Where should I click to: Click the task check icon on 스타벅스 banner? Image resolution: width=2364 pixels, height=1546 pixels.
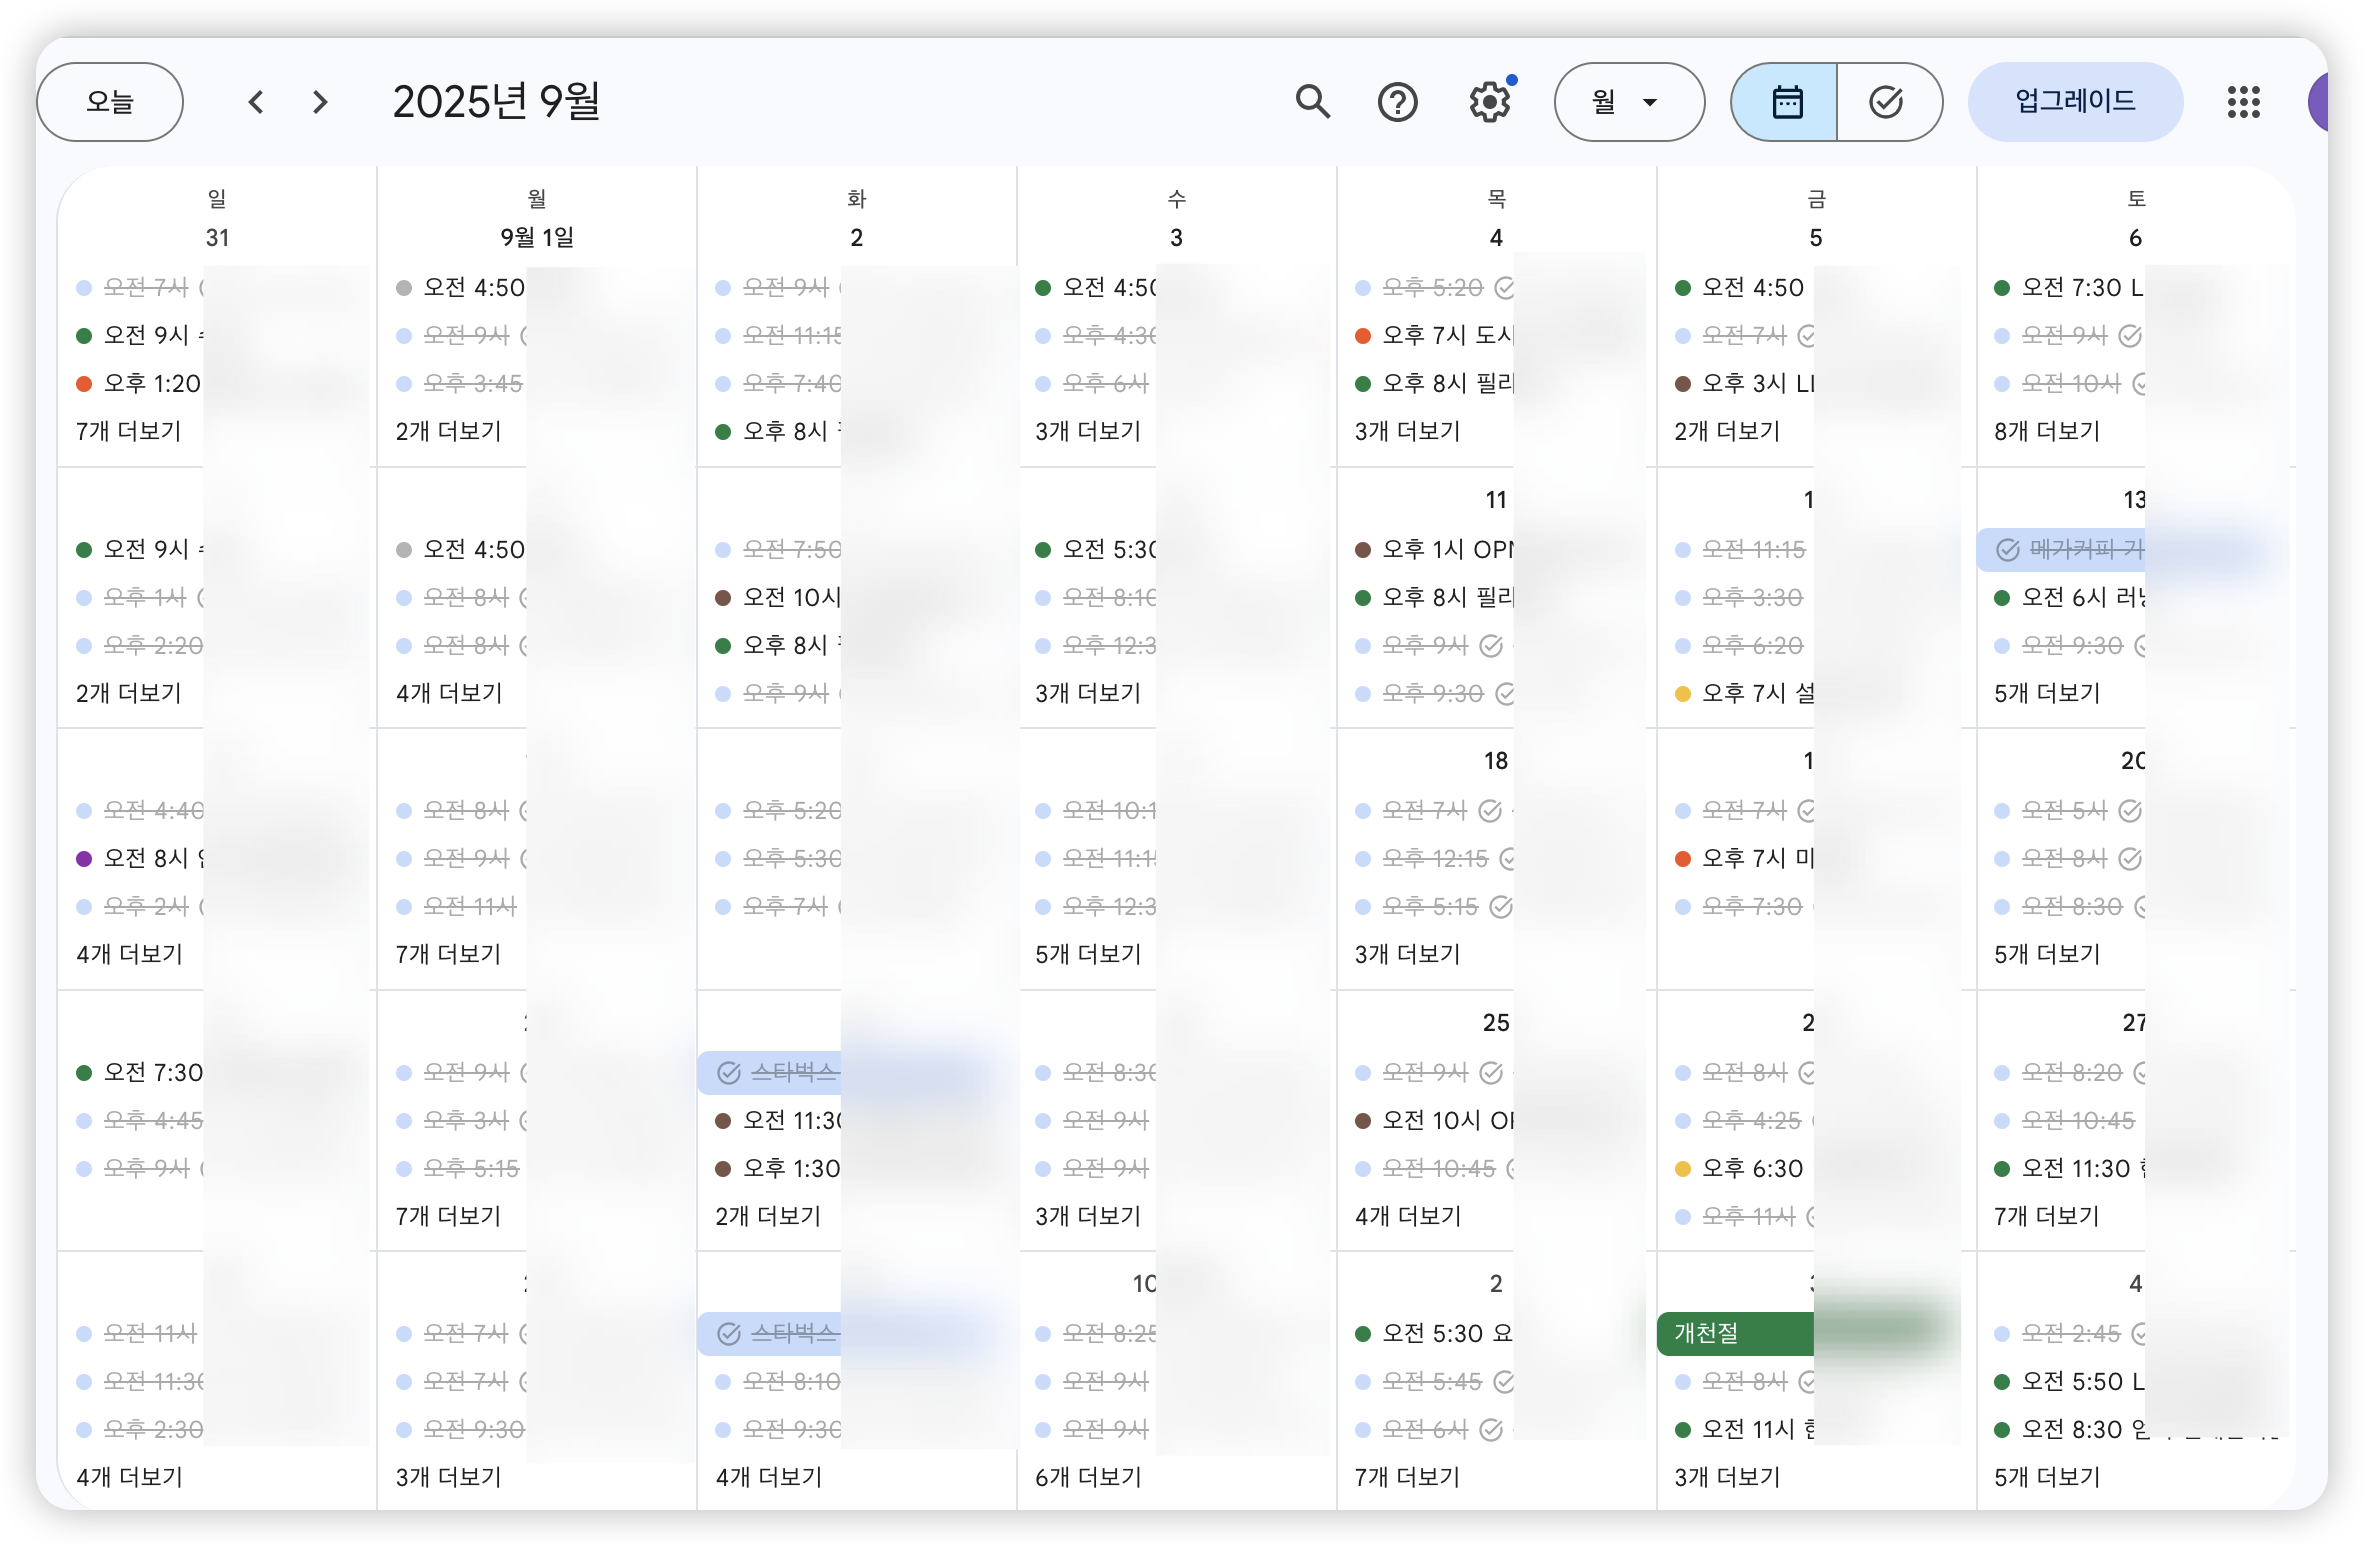pyautogui.click(x=729, y=1073)
